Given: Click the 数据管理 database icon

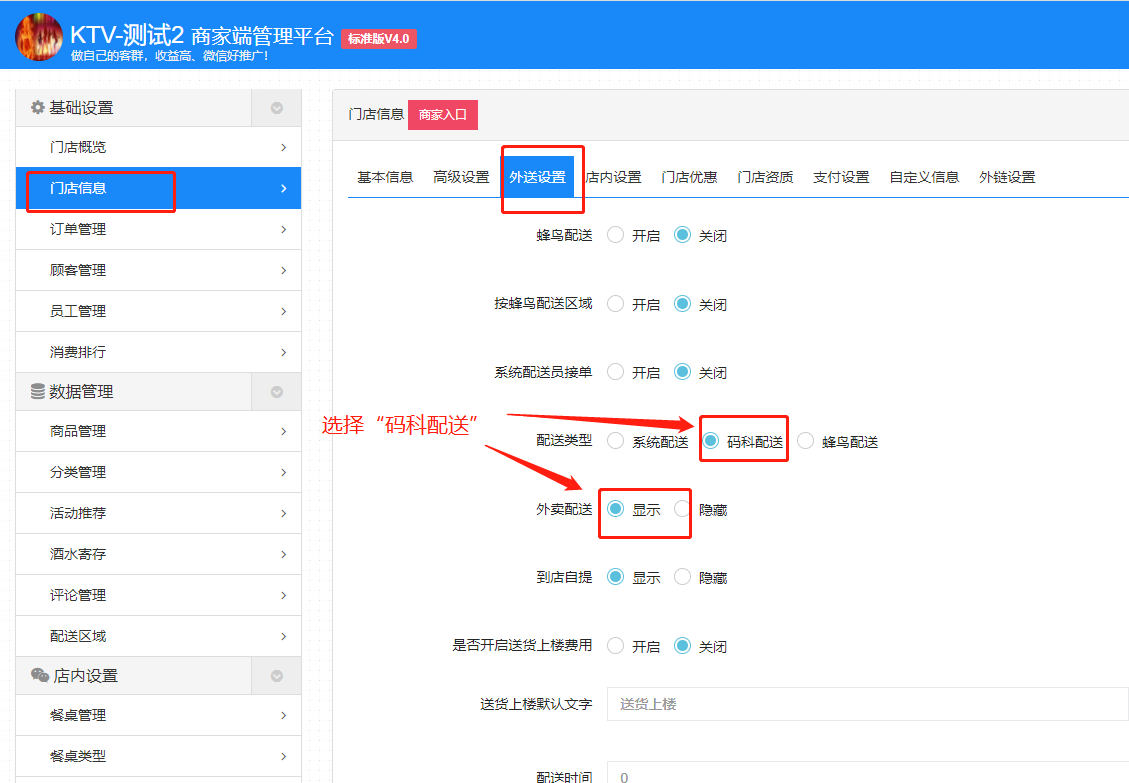Looking at the screenshot, I should pyautogui.click(x=36, y=391).
